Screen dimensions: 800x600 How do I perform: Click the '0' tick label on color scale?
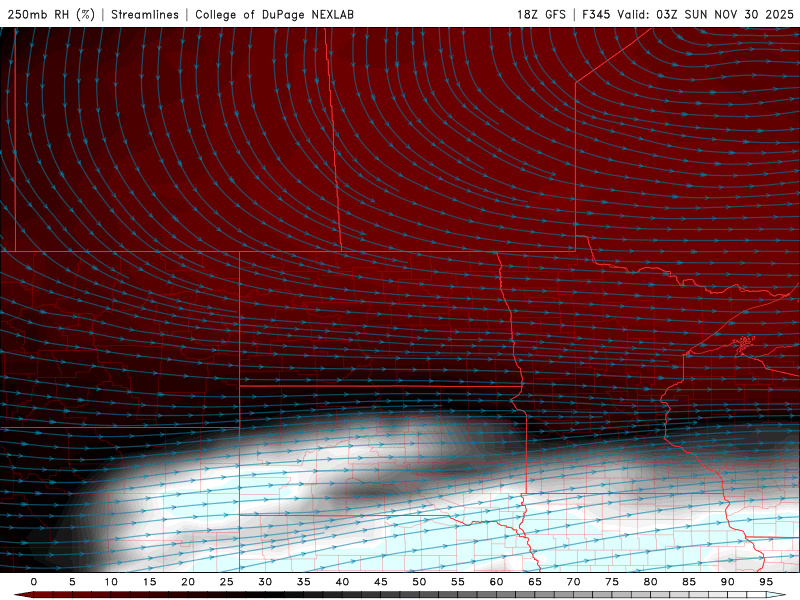click(34, 582)
